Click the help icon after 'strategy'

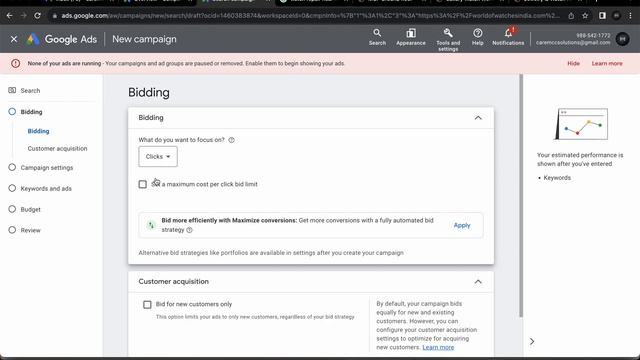pos(189,230)
